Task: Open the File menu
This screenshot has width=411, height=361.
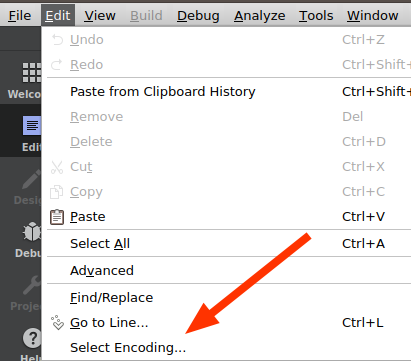Action: pyautogui.click(x=20, y=16)
